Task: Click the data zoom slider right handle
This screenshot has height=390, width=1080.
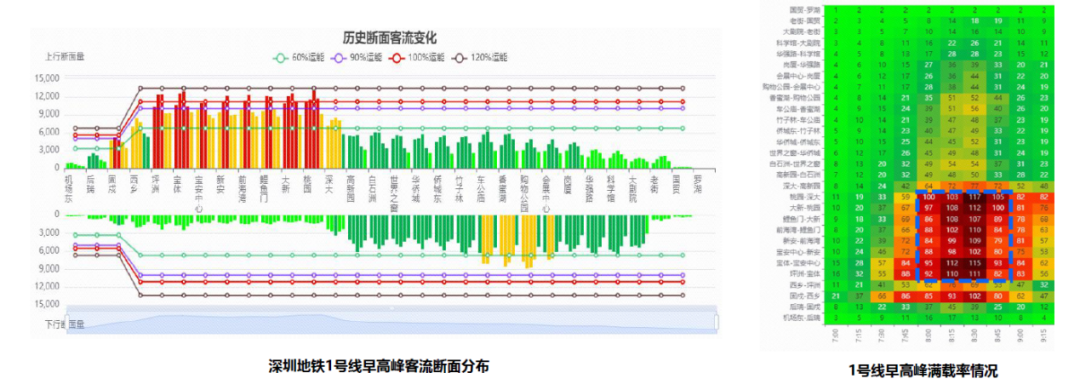Action: 716,323
